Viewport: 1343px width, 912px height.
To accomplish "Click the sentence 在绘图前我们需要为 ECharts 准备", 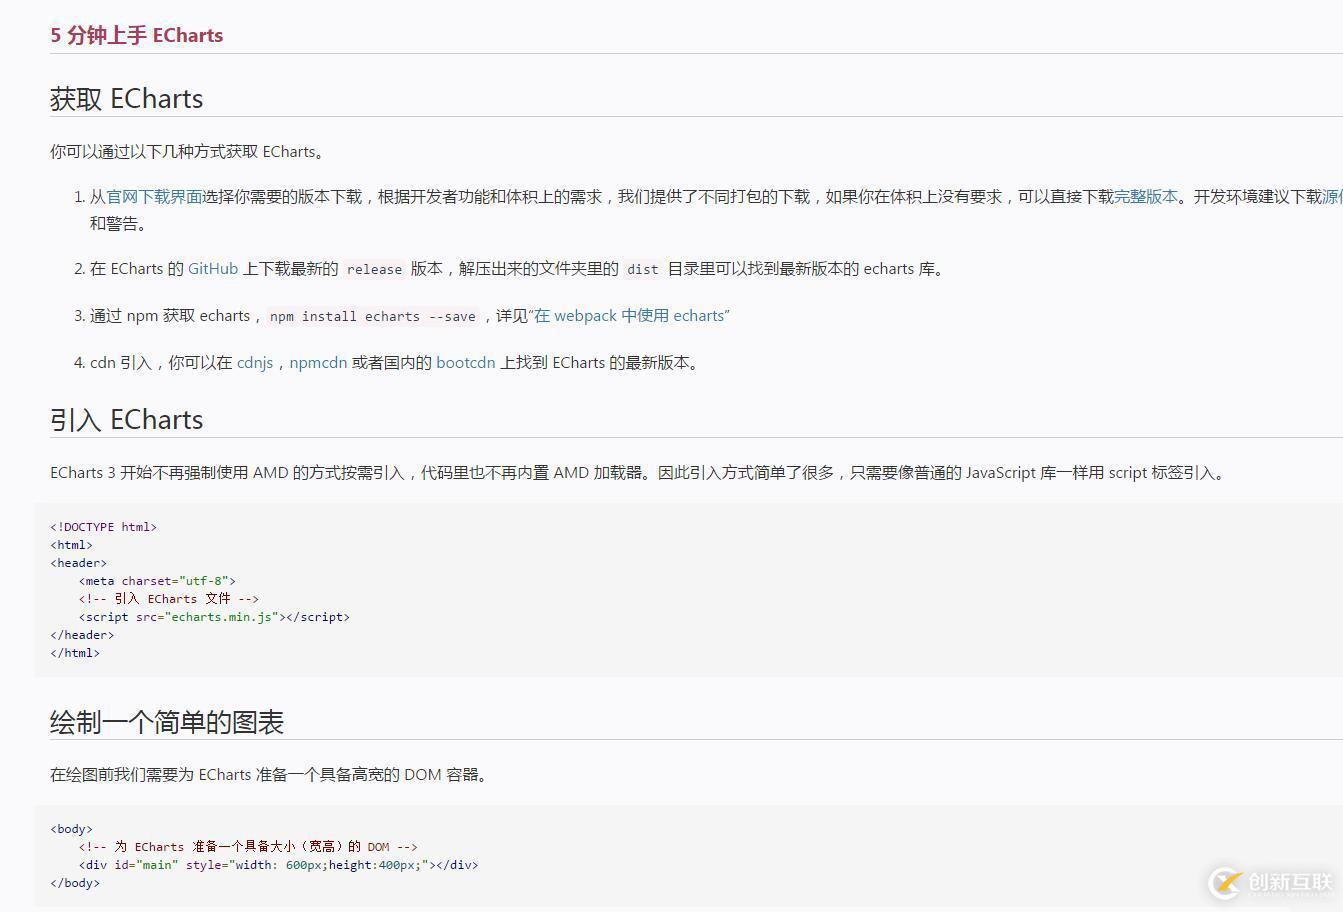I will pos(269,775).
